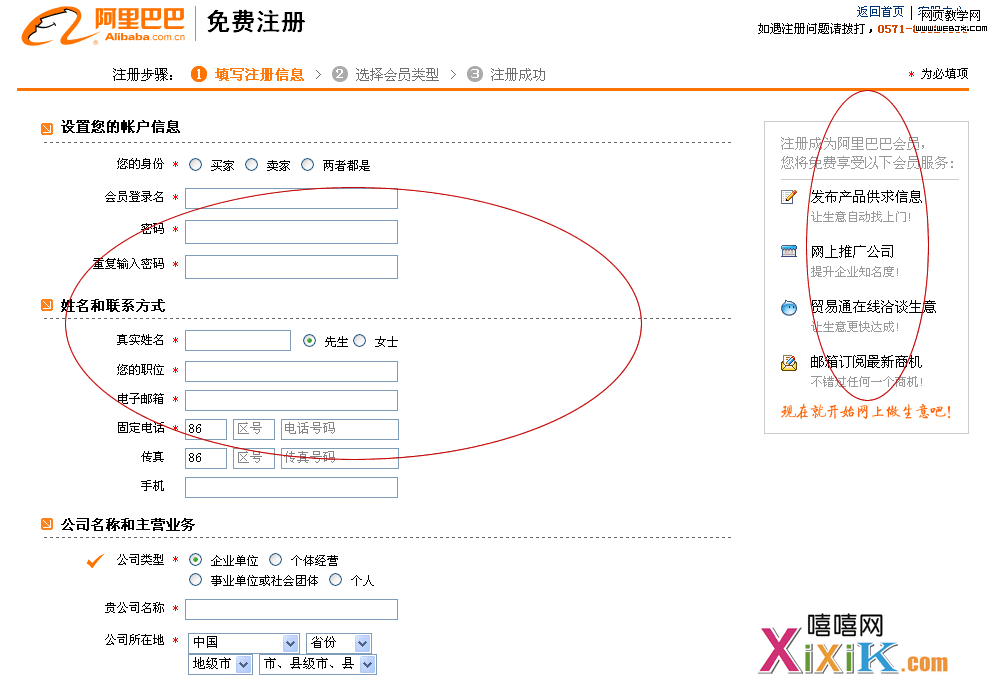Click the 返回首页 link
This screenshot has height=684, width=998.
(x=880, y=12)
